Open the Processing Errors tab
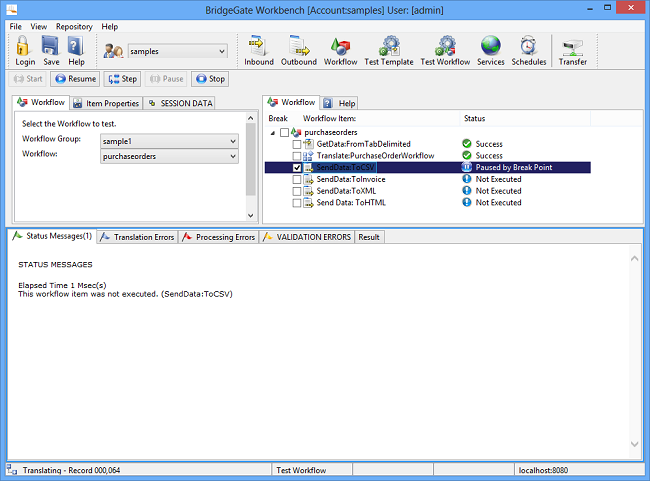The width and height of the screenshot is (650, 481). click(x=219, y=237)
